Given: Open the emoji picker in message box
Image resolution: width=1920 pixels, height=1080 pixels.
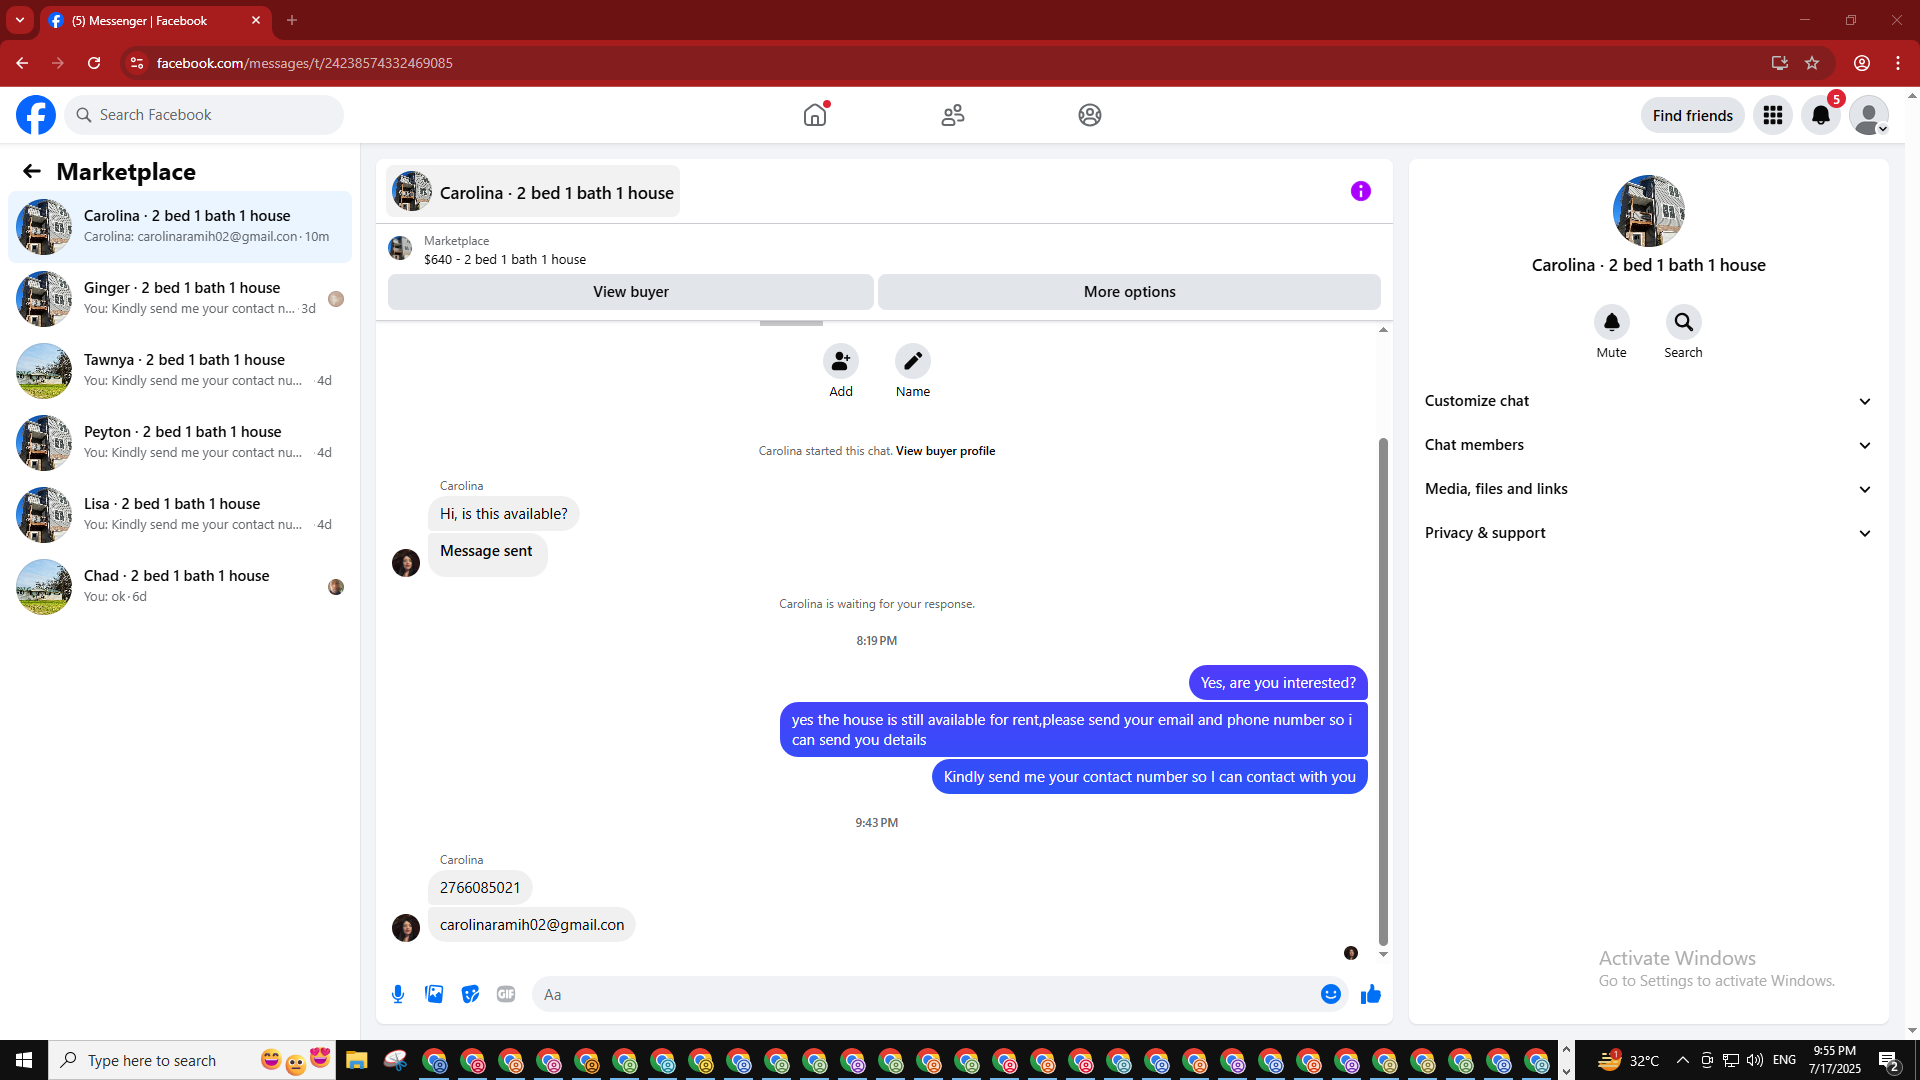Looking at the screenshot, I should 1331,994.
